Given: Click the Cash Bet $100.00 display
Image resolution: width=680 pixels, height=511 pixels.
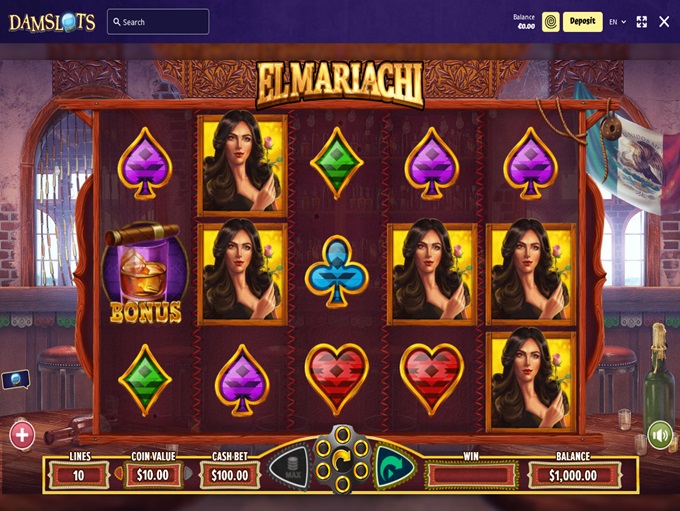Looking at the screenshot, I should (230, 475).
